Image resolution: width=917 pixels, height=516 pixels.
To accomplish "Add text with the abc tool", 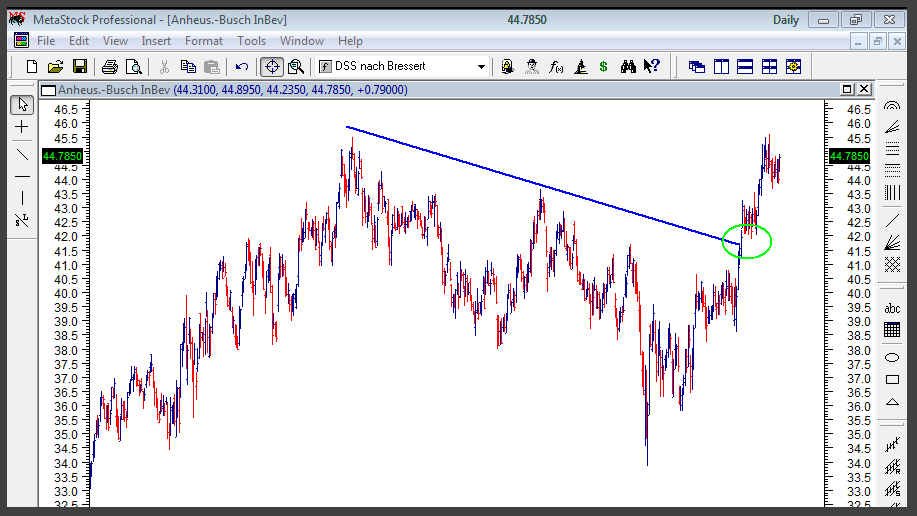I will 892,308.
